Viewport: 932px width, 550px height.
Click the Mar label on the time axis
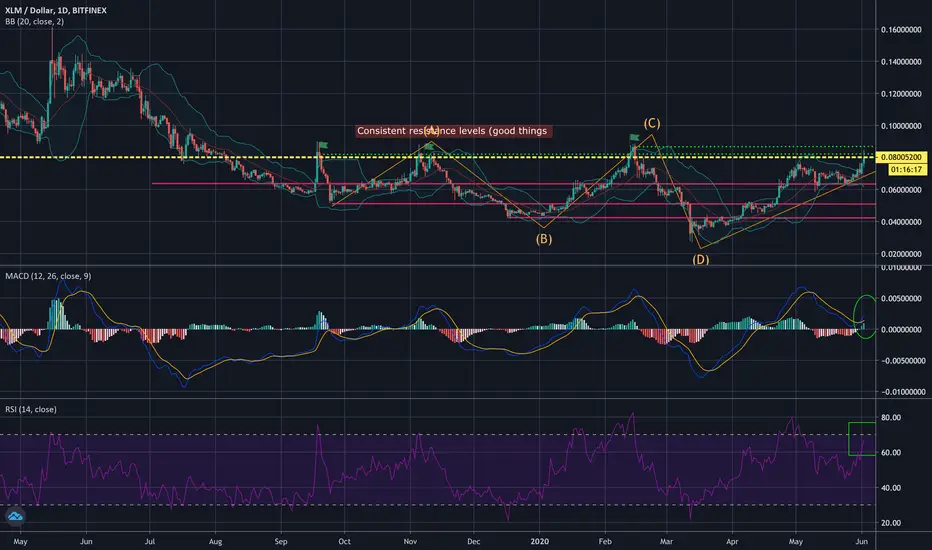click(x=666, y=542)
